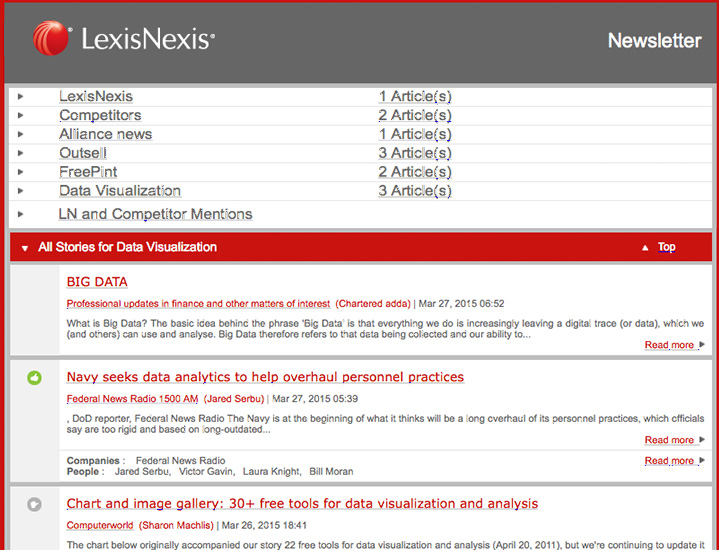
Task: Click the Sharon Machlis author link
Action: (176, 525)
